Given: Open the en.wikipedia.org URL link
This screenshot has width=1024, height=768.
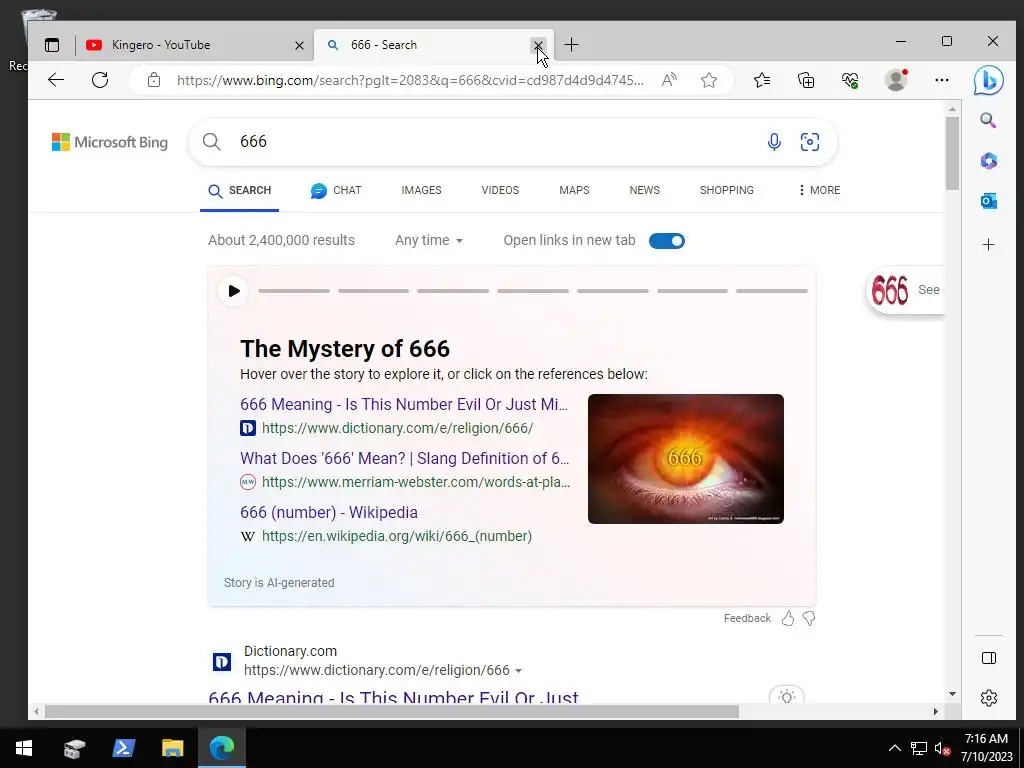Looking at the screenshot, I should pos(396,536).
